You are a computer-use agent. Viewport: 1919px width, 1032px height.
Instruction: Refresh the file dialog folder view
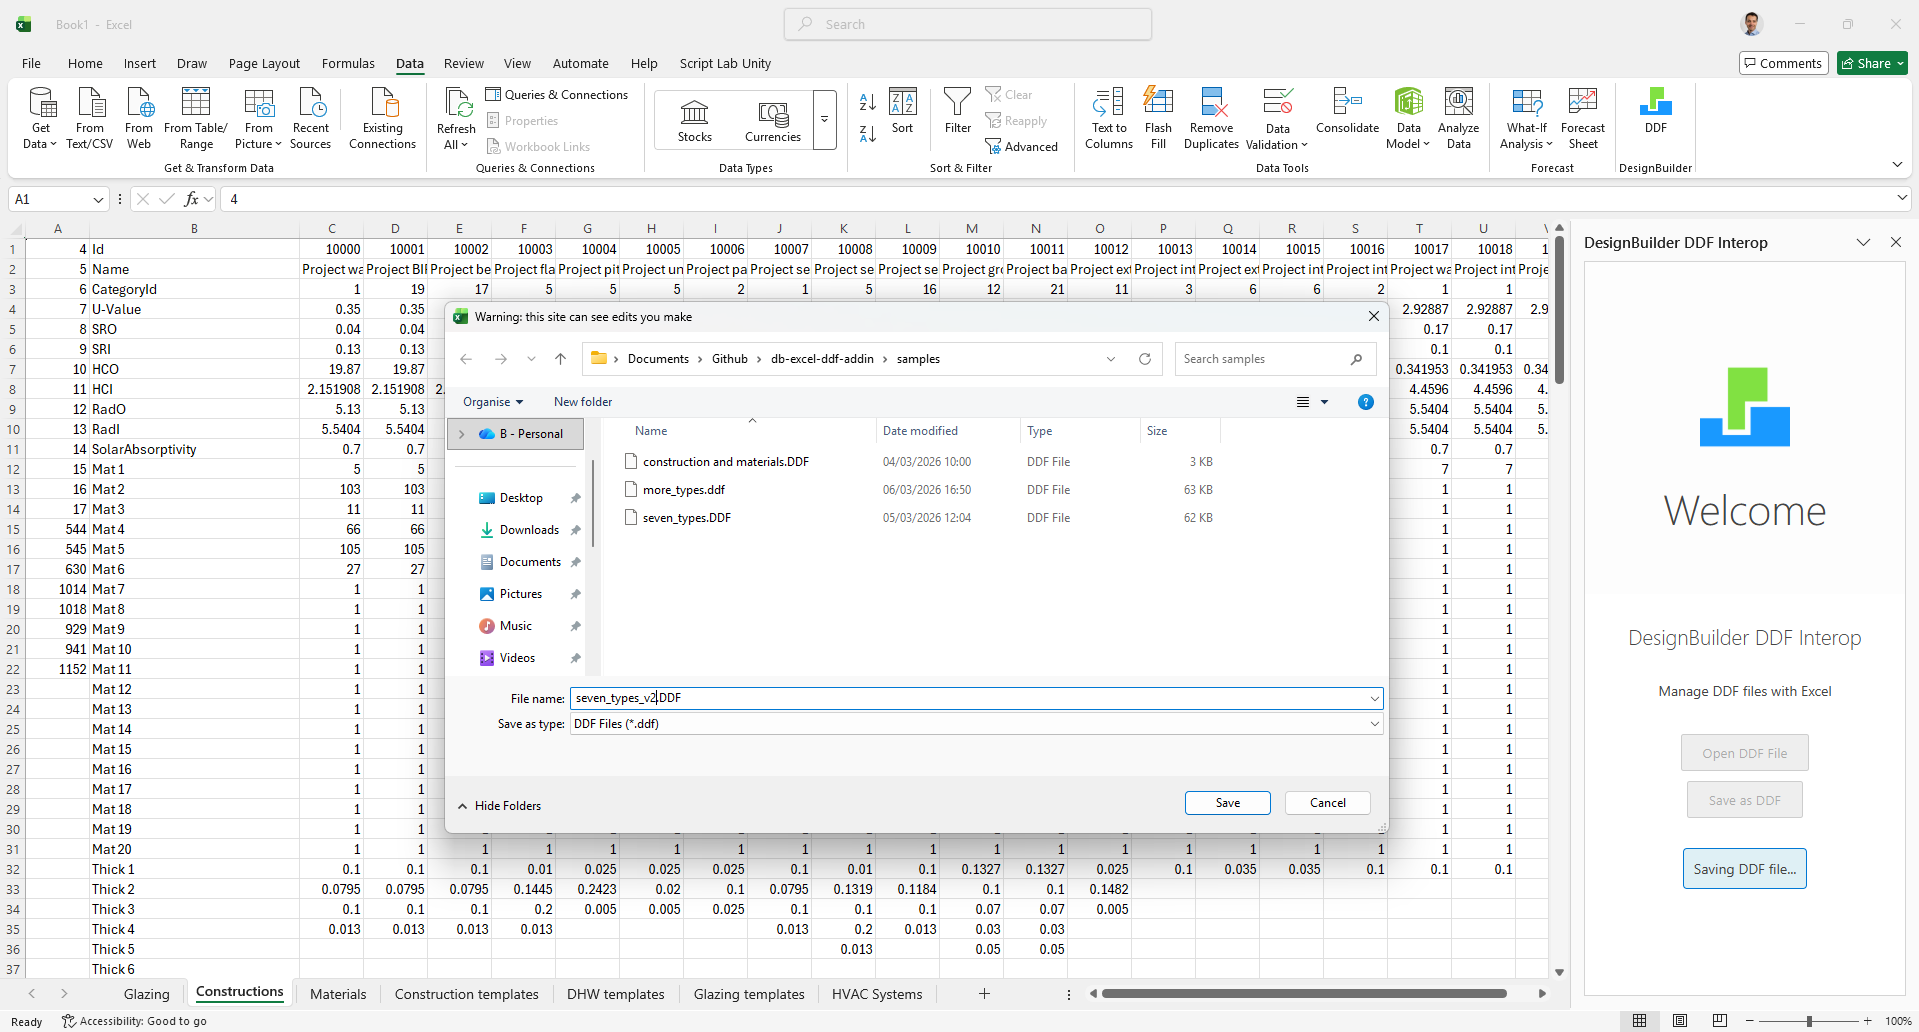pos(1145,359)
